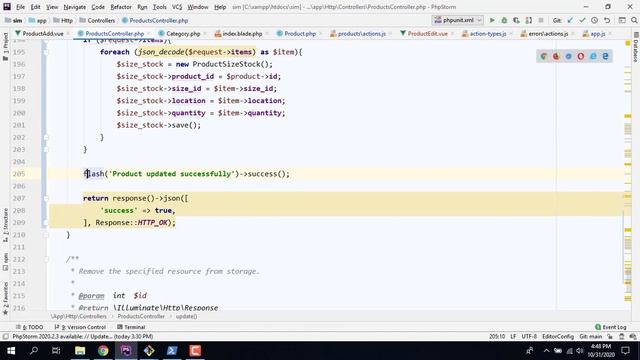
Task: Commit changes with the green Git checkmark
Action: point(582,20)
